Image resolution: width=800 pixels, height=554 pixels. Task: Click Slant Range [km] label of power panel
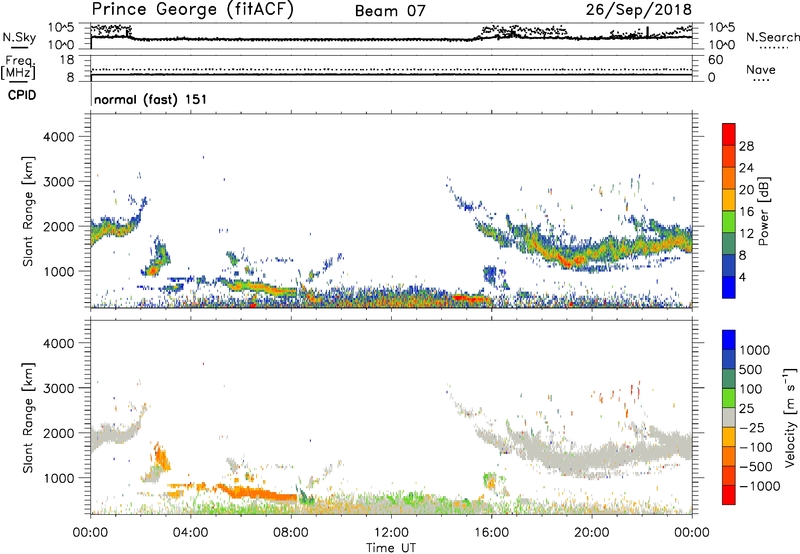pyautogui.click(x=28, y=211)
